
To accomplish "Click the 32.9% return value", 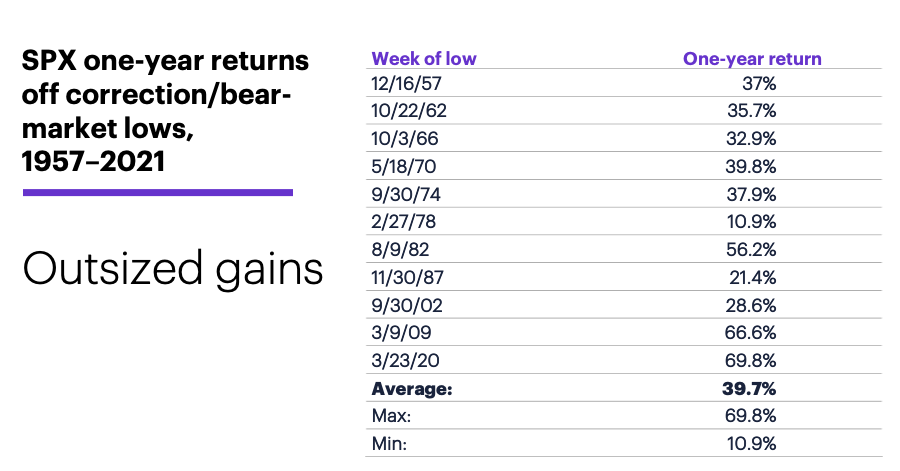I will click(751, 139).
